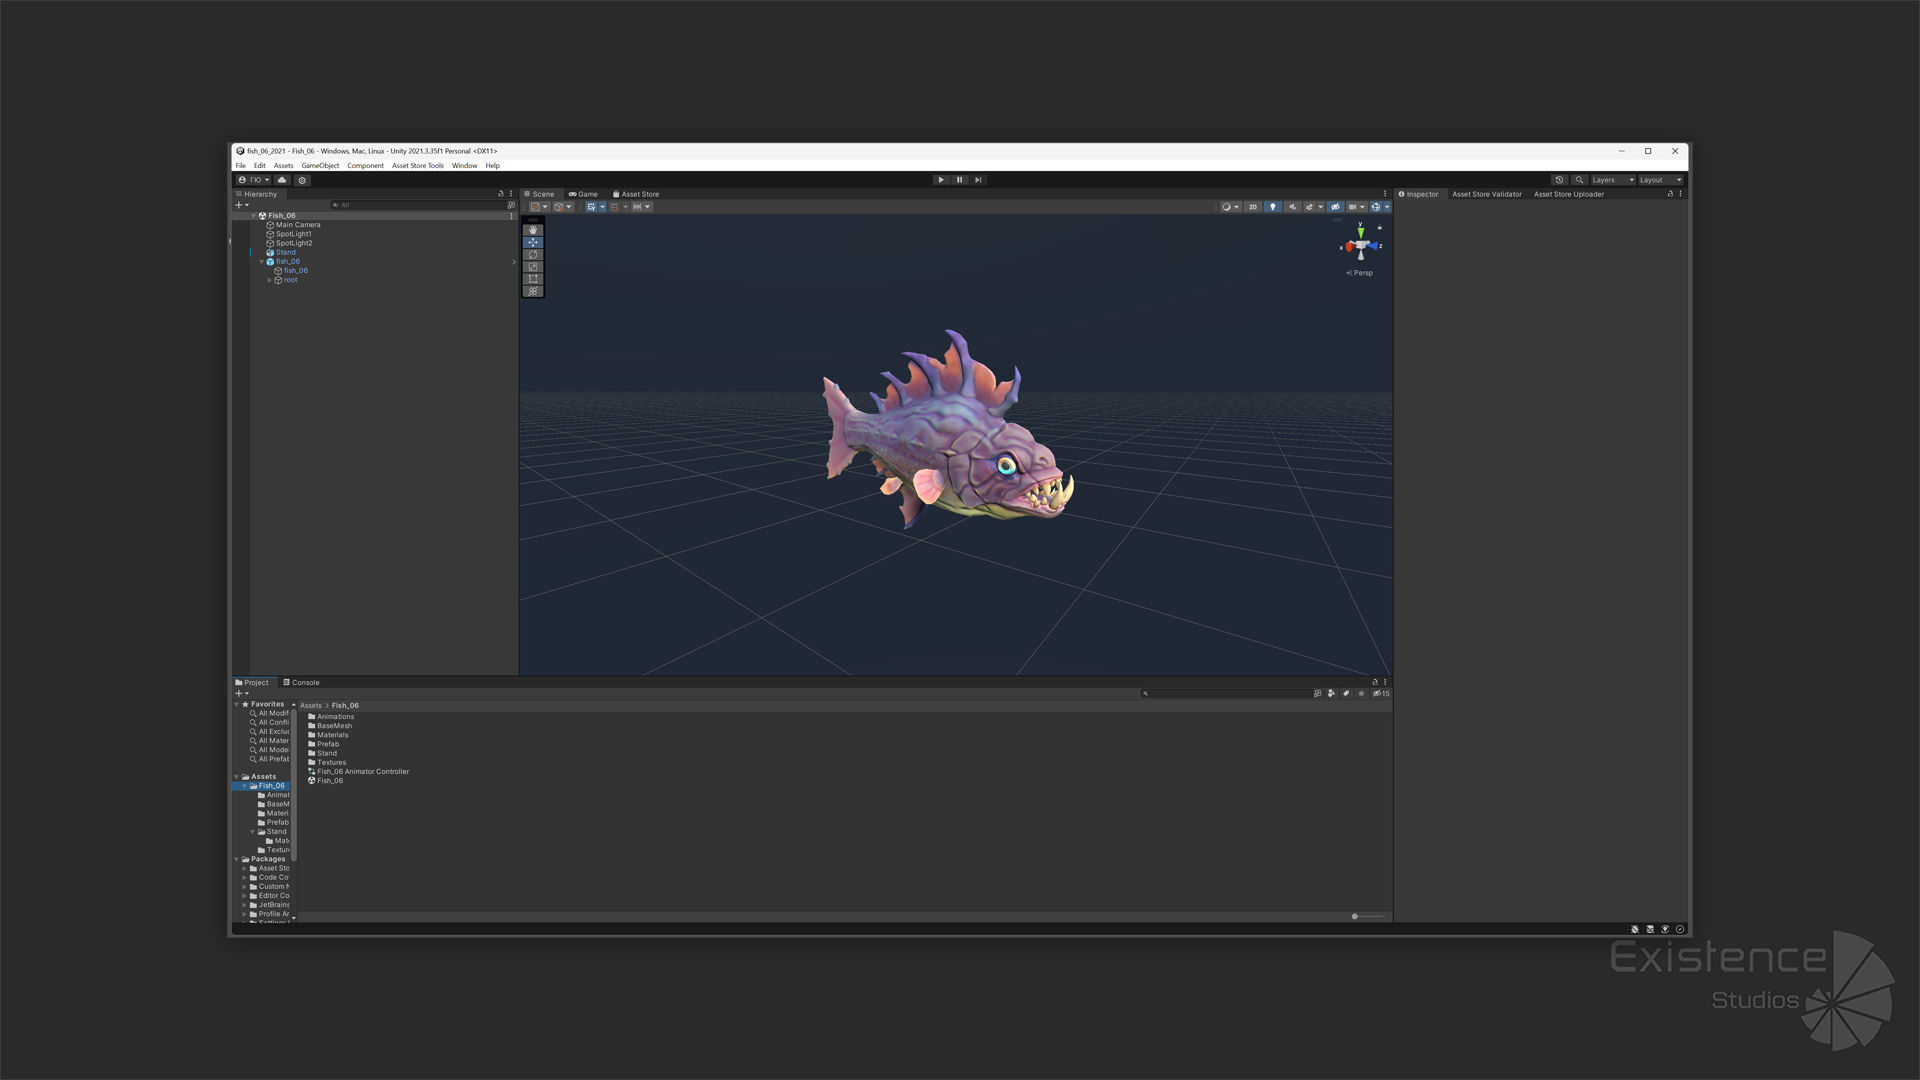
Task: Open the Project panel kebab menu
Action: pyautogui.click(x=1385, y=682)
